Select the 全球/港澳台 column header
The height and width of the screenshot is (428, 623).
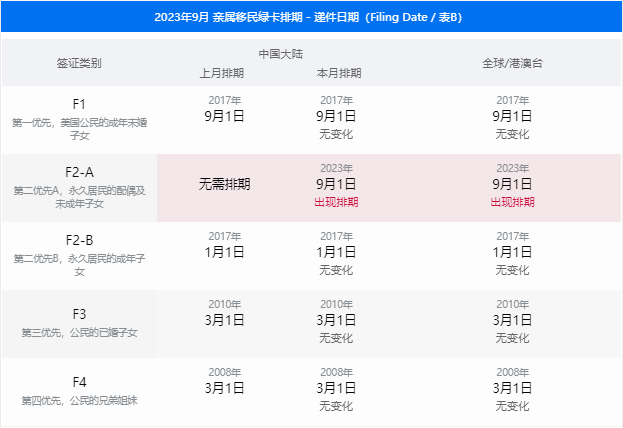tap(512, 62)
